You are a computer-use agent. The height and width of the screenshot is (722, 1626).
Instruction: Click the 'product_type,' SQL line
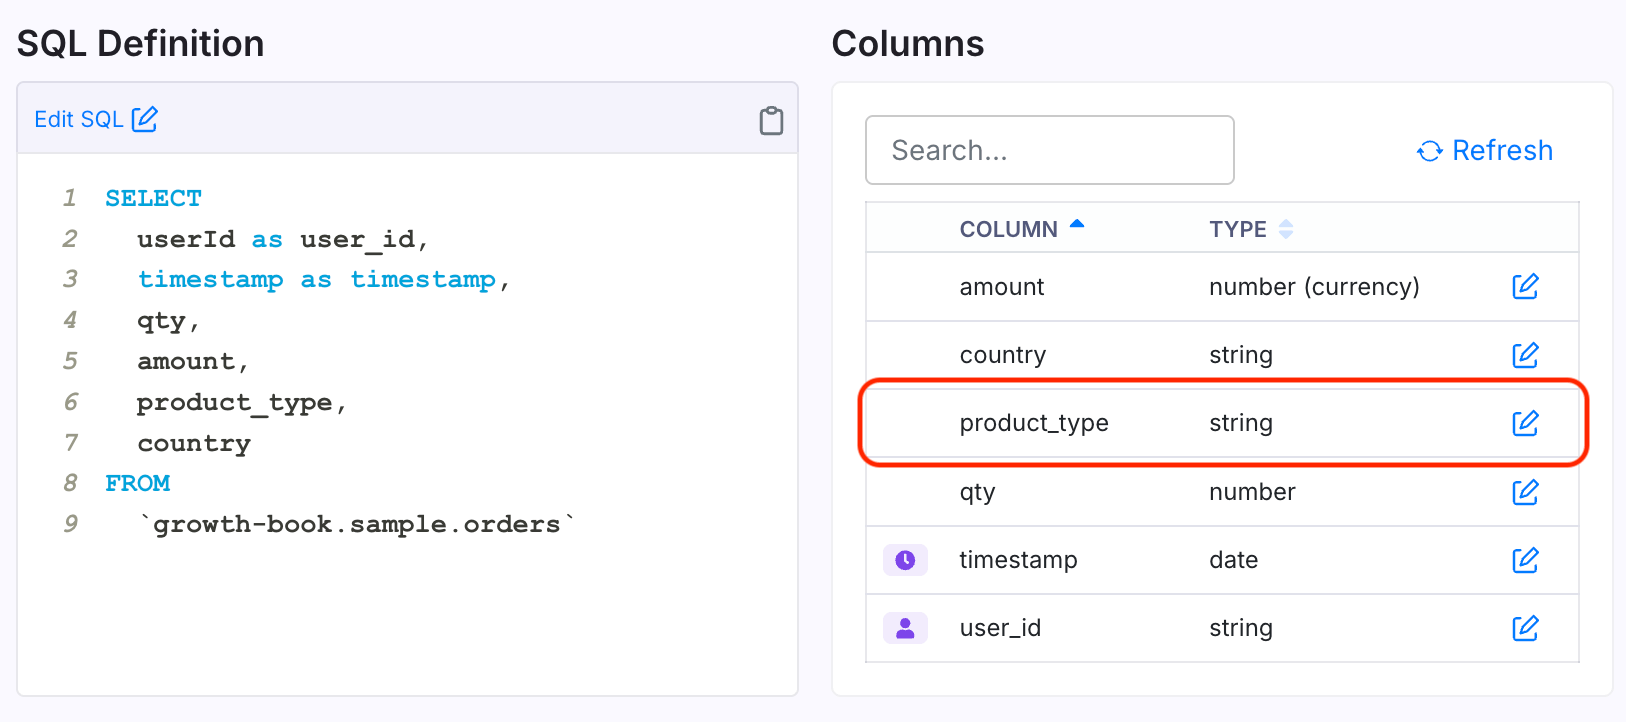(x=242, y=402)
